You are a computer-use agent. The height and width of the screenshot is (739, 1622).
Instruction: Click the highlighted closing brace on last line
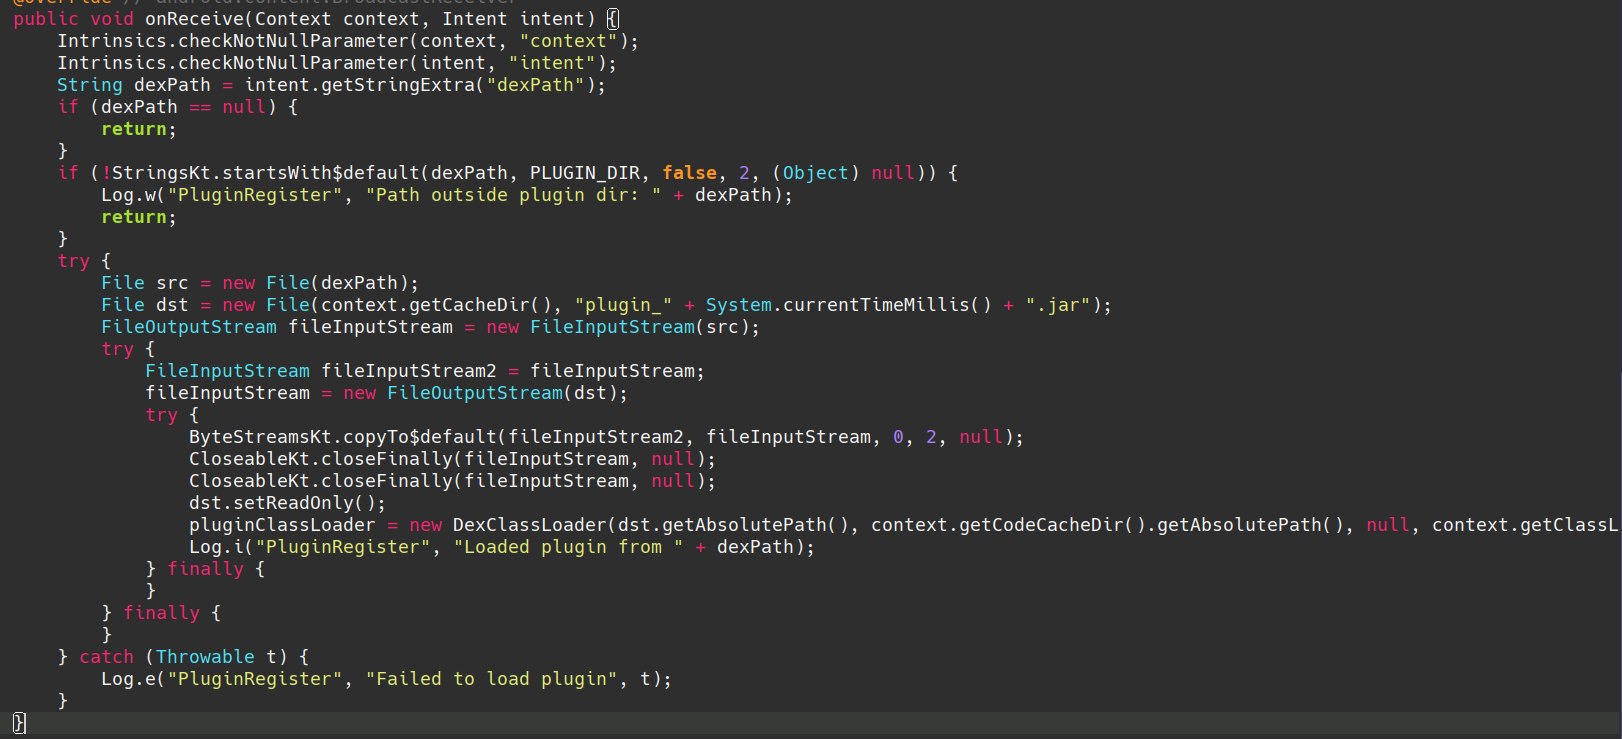click(19, 723)
